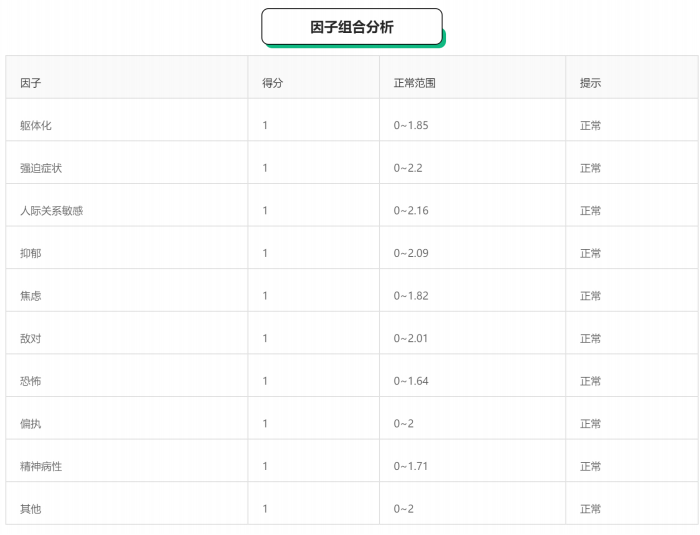
Task: Click the 焦虑 factor name
Action: [x=30, y=296]
